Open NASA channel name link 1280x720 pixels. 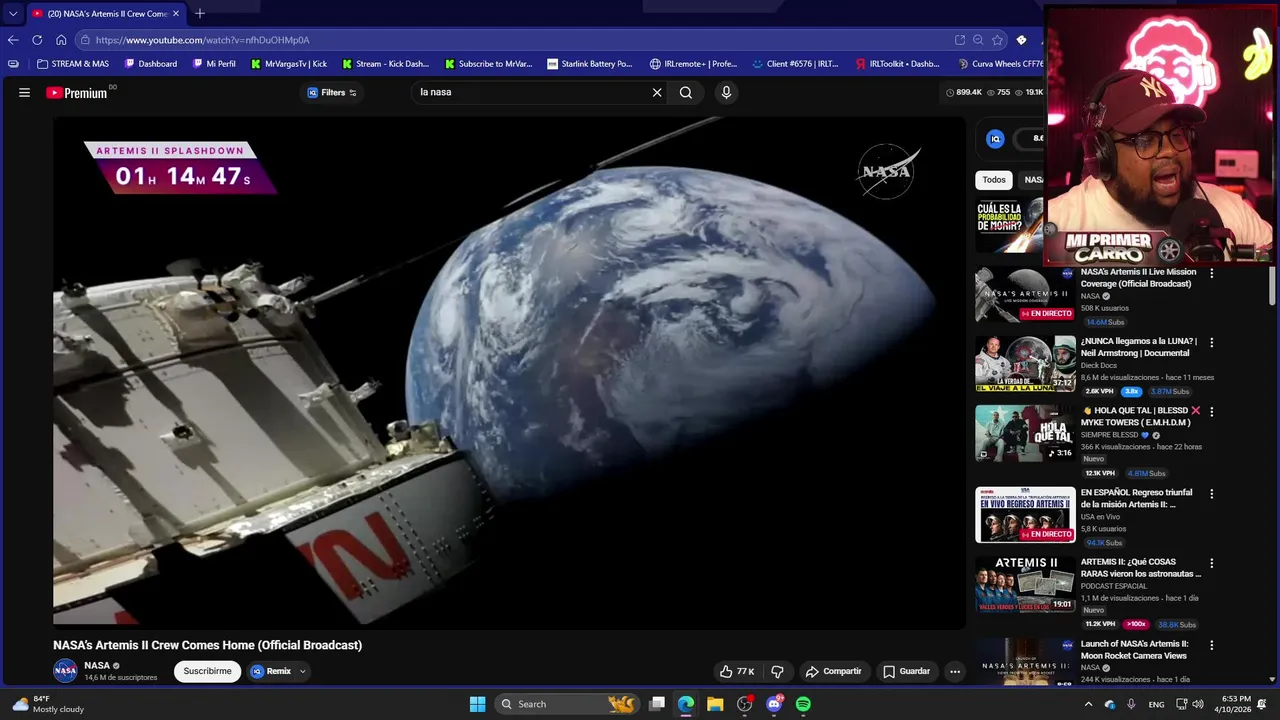97,665
